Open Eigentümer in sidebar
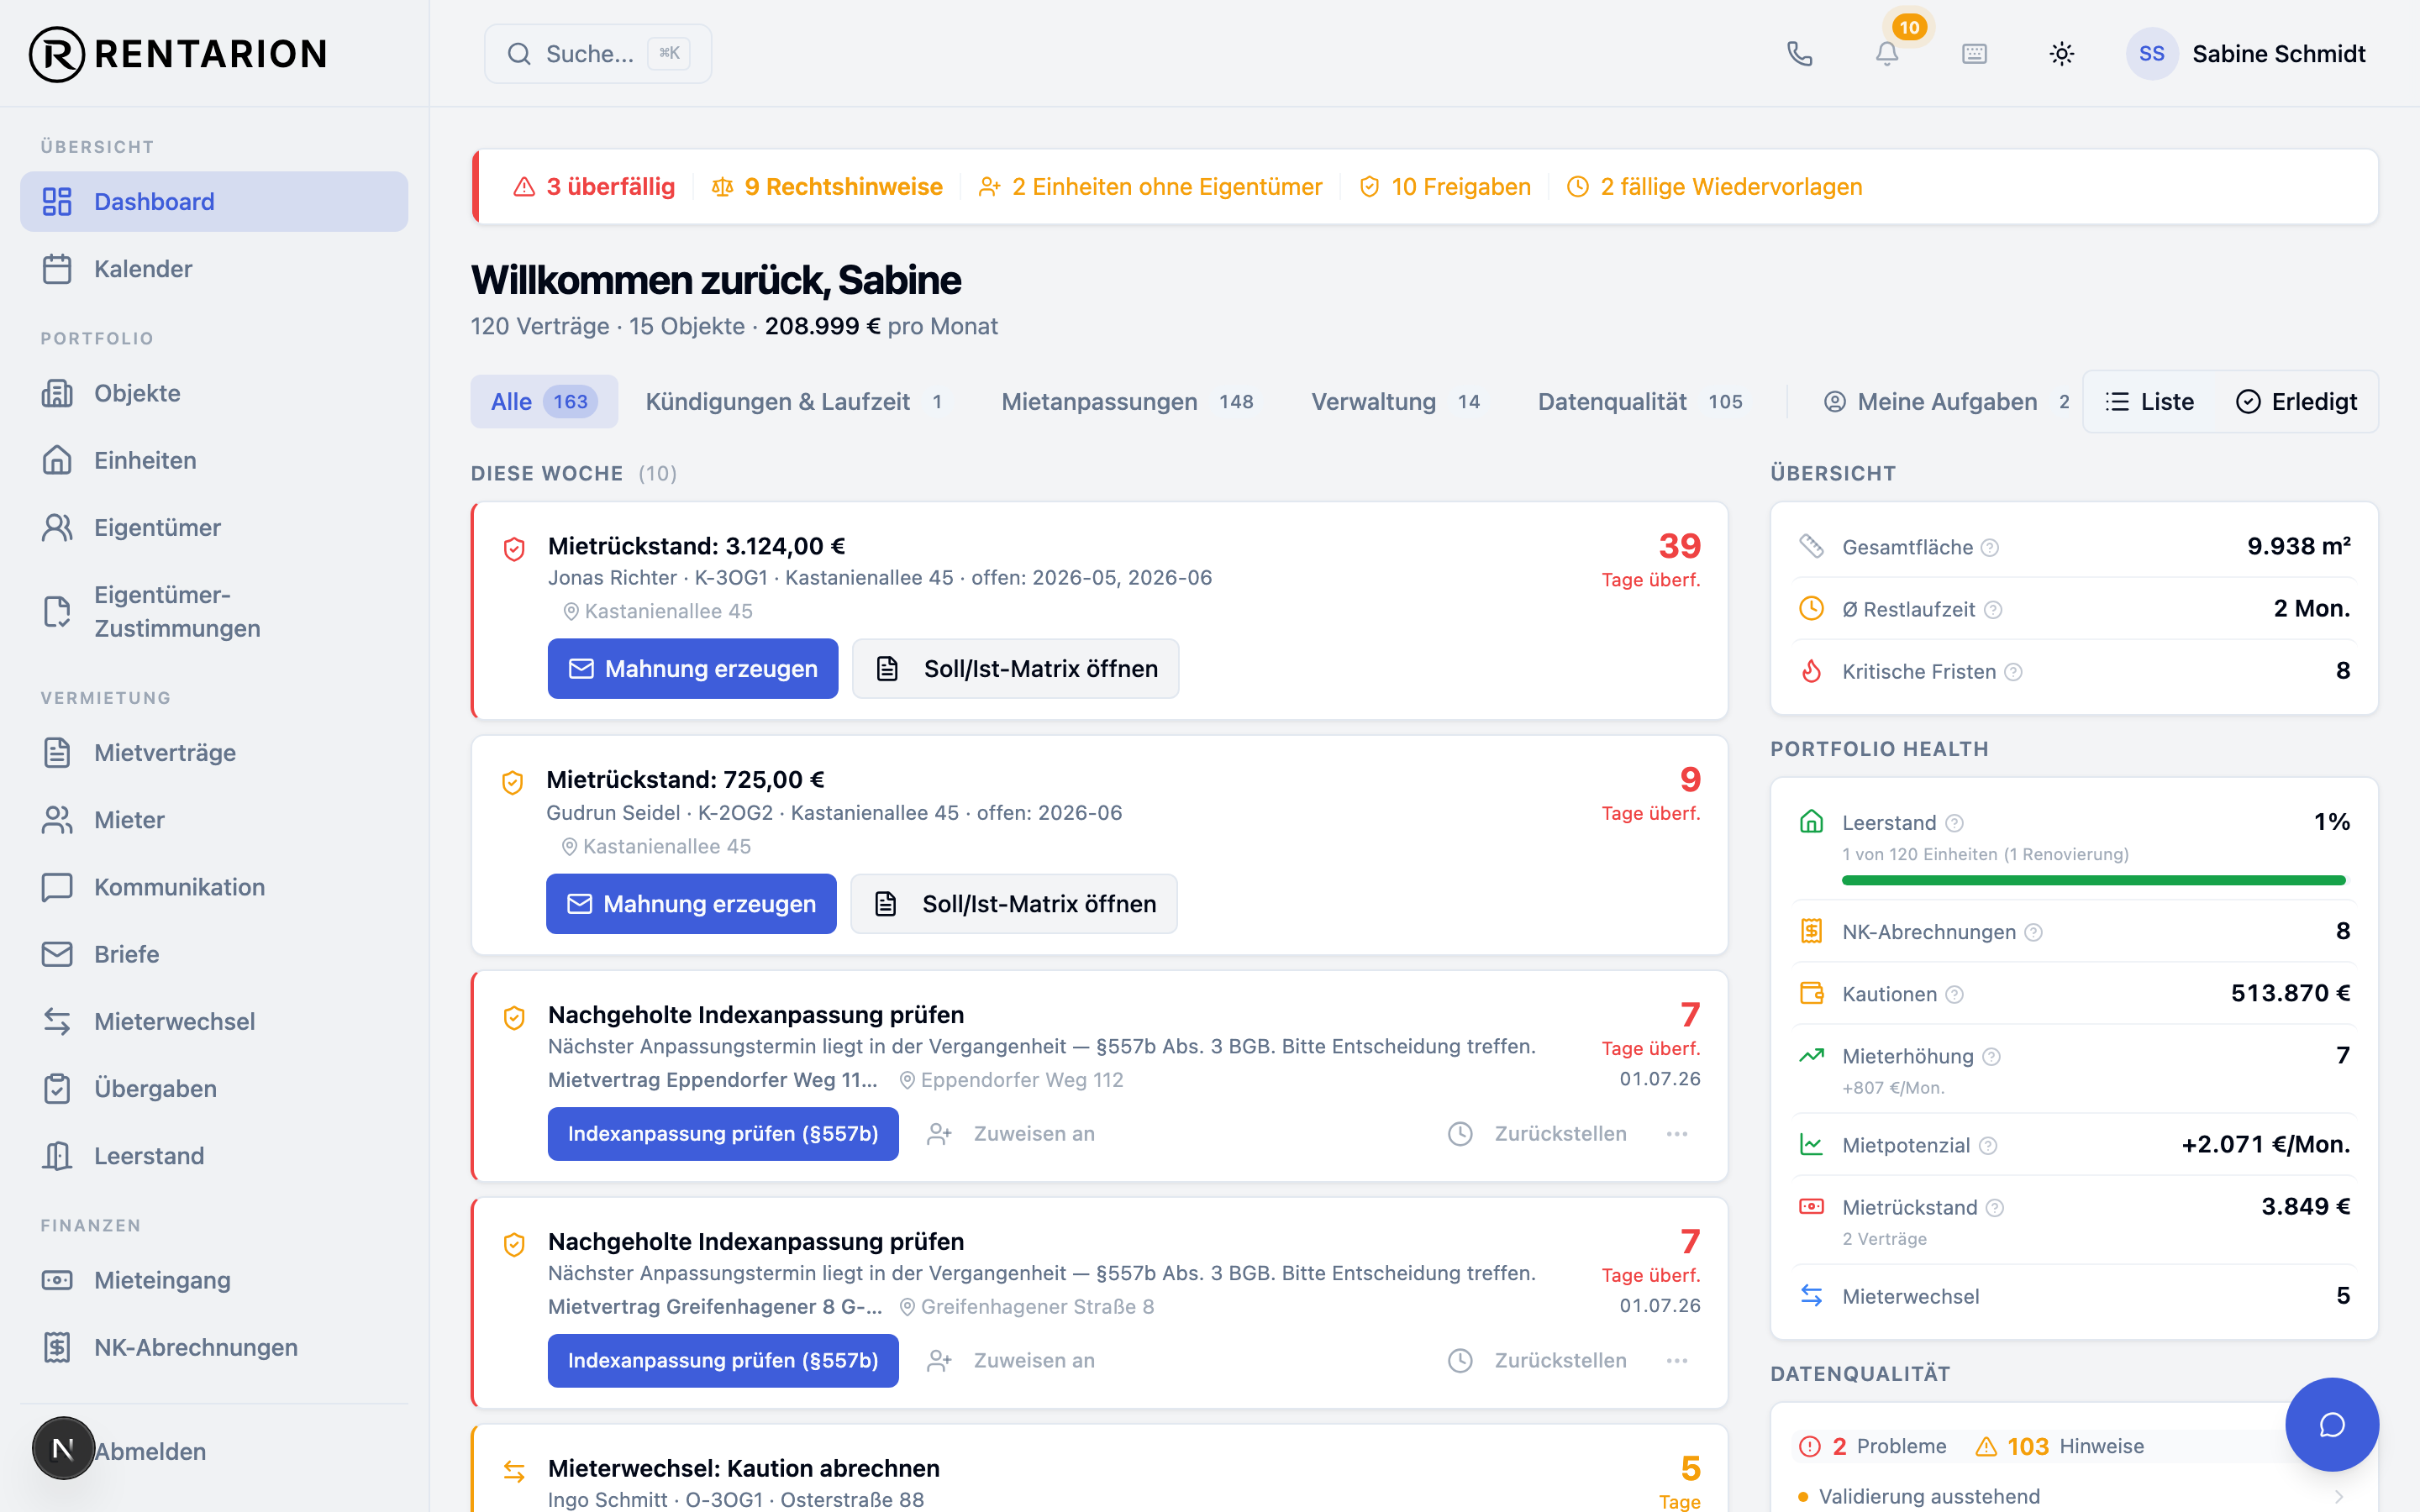Viewport: 2420px width, 1512px height. point(214,527)
